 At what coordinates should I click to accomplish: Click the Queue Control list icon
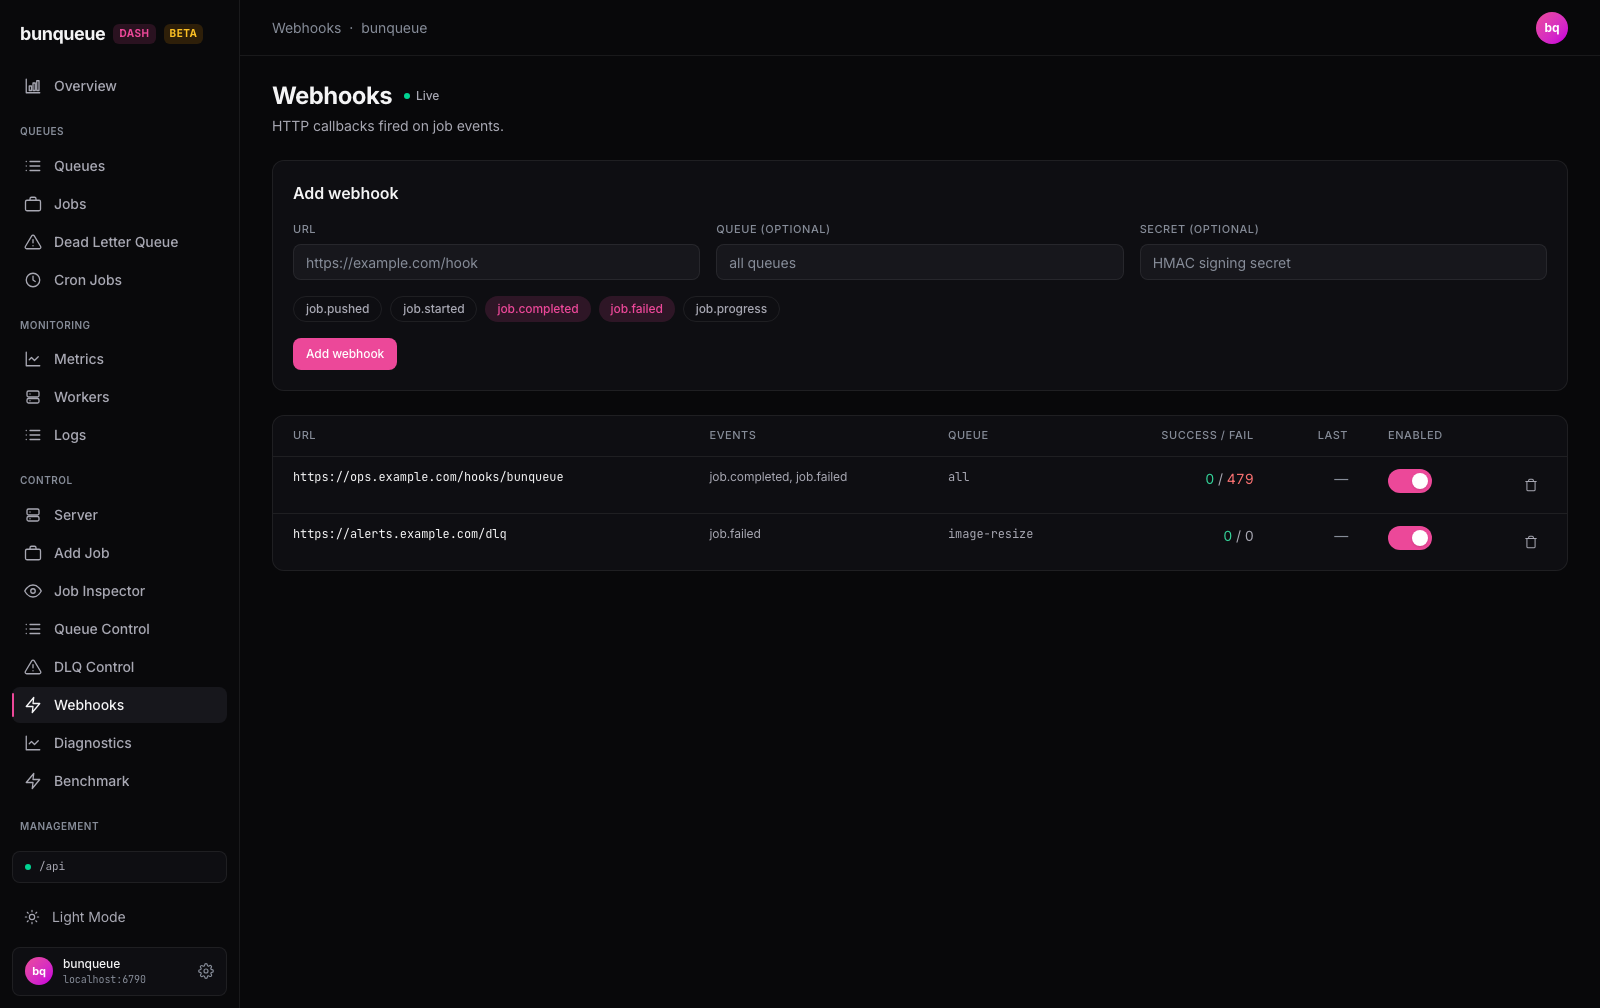[x=33, y=629]
